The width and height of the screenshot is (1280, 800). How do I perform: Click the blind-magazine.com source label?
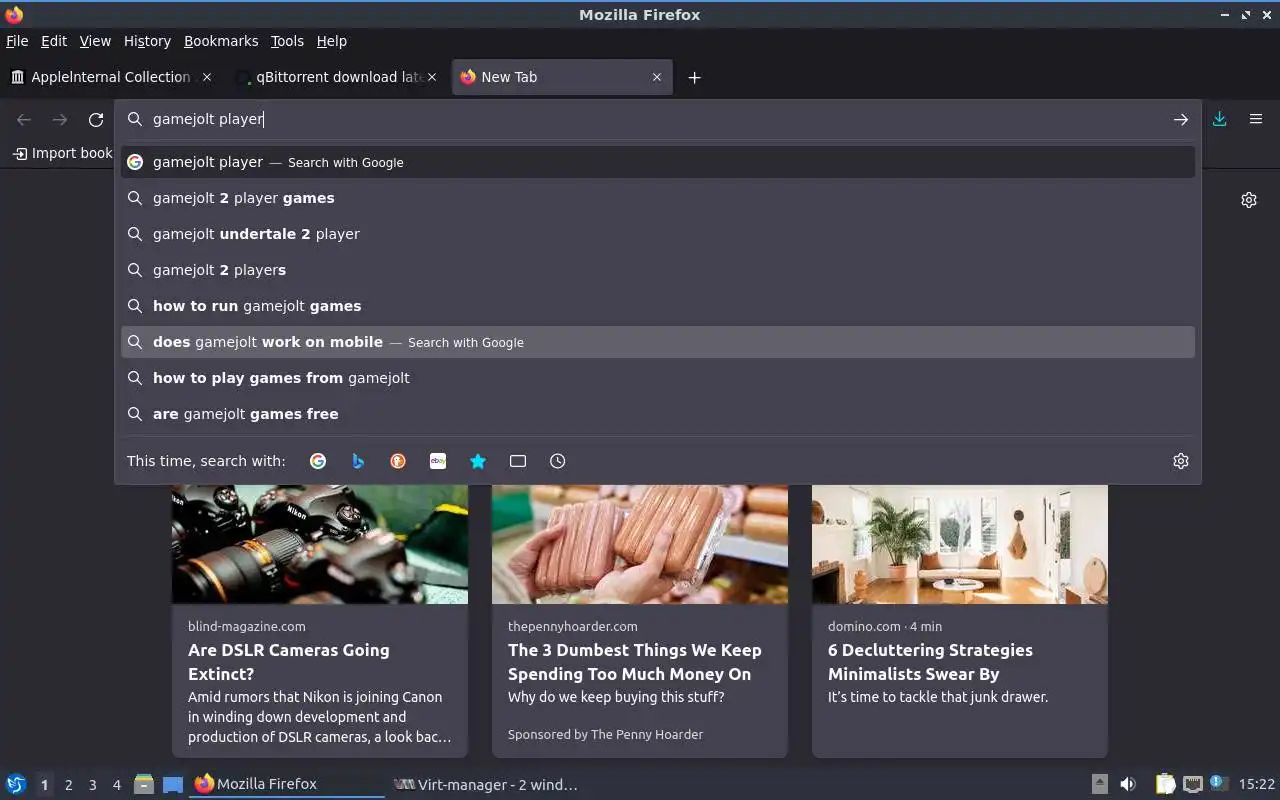click(x=247, y=626)
